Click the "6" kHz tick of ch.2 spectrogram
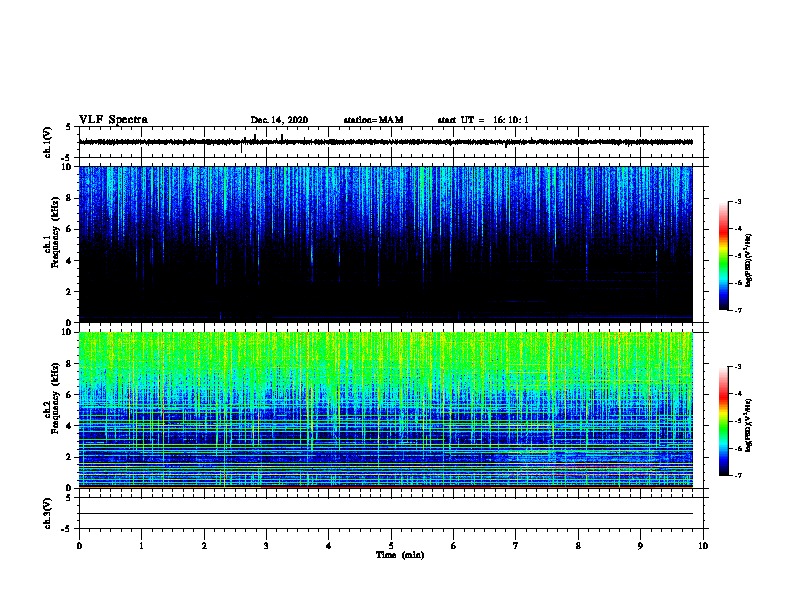The image size is (792, 612). (70, 394)
